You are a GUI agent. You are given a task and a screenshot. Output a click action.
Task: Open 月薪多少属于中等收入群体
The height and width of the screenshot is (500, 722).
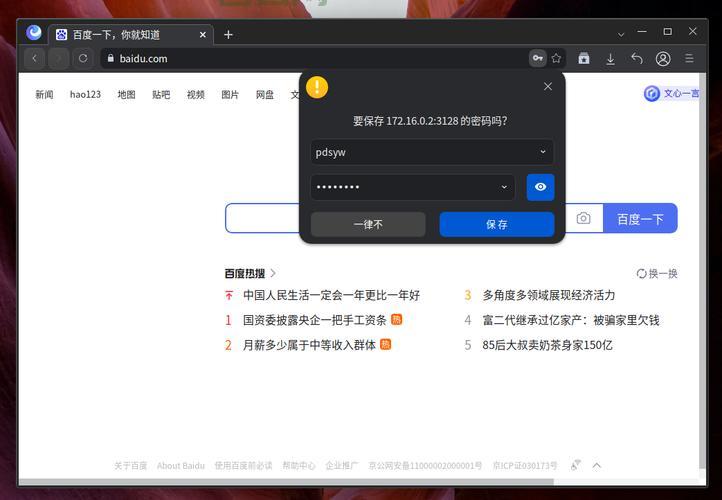point(309,345)
